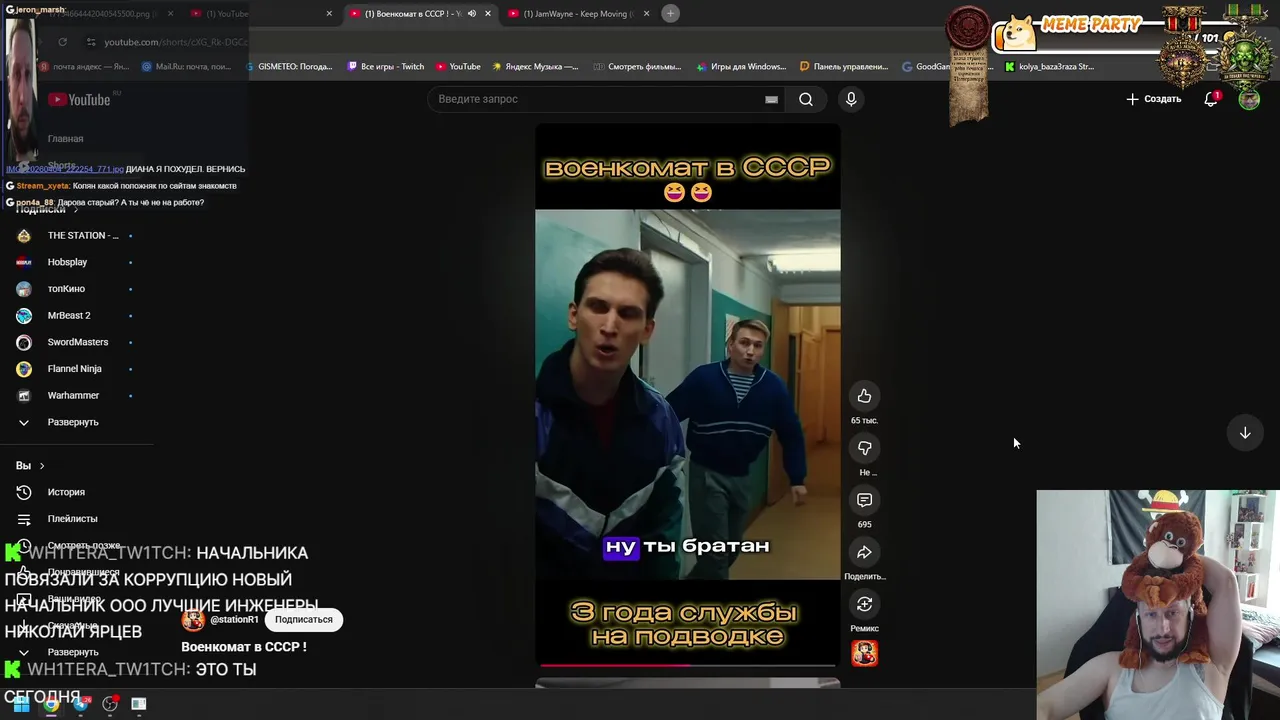Open account avatar menu
Image resolution: width=1280 pixels, height=720 pixels.
pos(1249,99)
